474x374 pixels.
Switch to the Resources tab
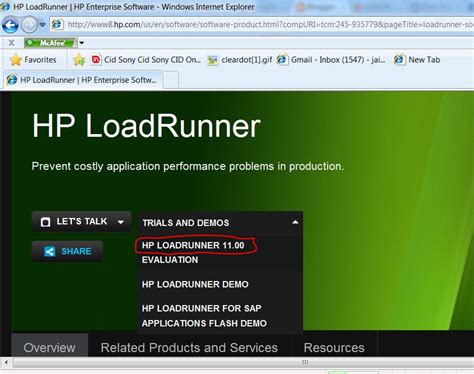334,348
